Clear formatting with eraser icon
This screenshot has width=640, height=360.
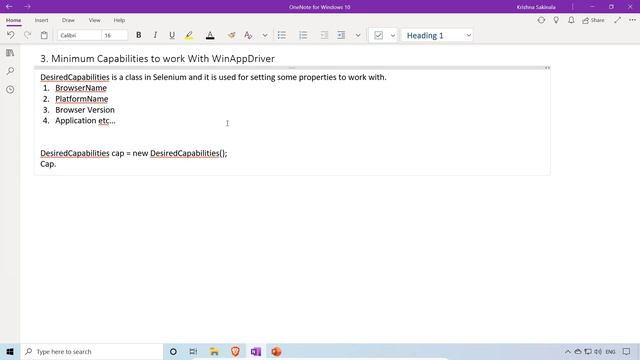click(x=231, y=36)
